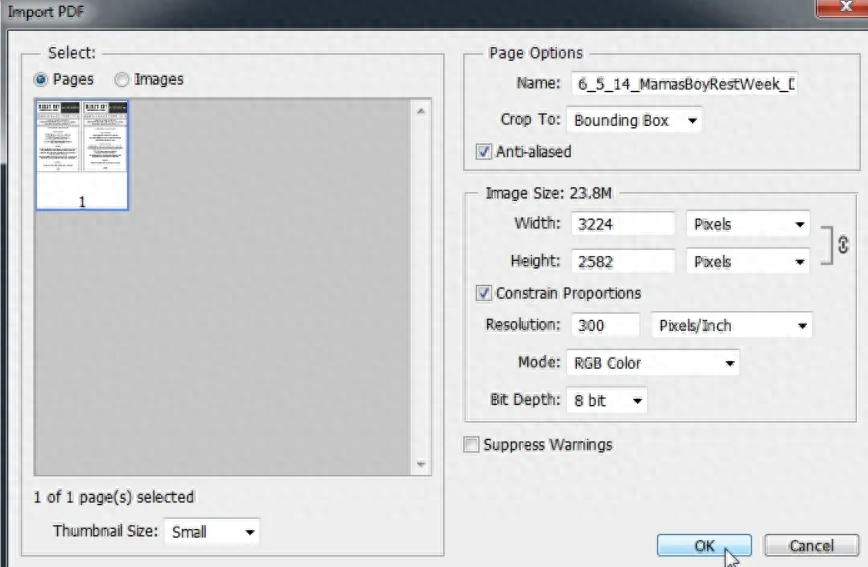Open the Thumbnail Size dropdown
This screenshot has width=868, height=567.
pos(212,532)
